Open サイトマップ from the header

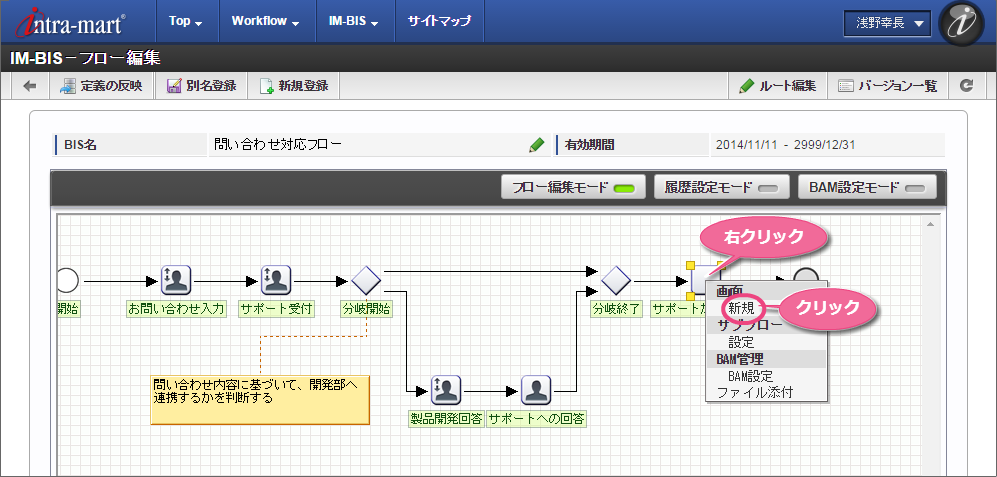(439, 21)
